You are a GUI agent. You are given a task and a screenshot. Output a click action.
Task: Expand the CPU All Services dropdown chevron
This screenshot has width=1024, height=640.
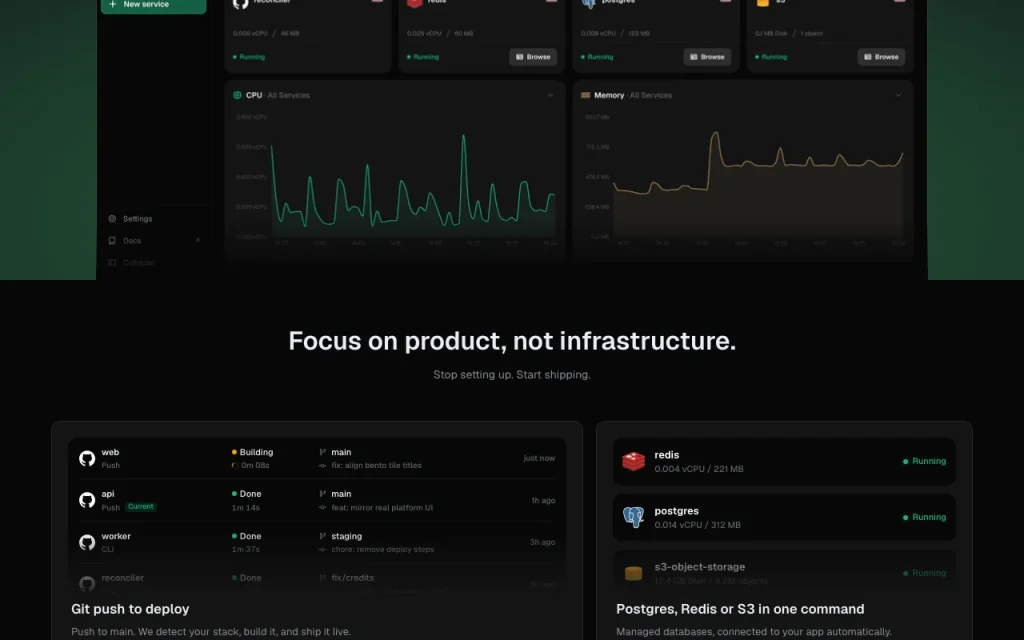(551, 95)
